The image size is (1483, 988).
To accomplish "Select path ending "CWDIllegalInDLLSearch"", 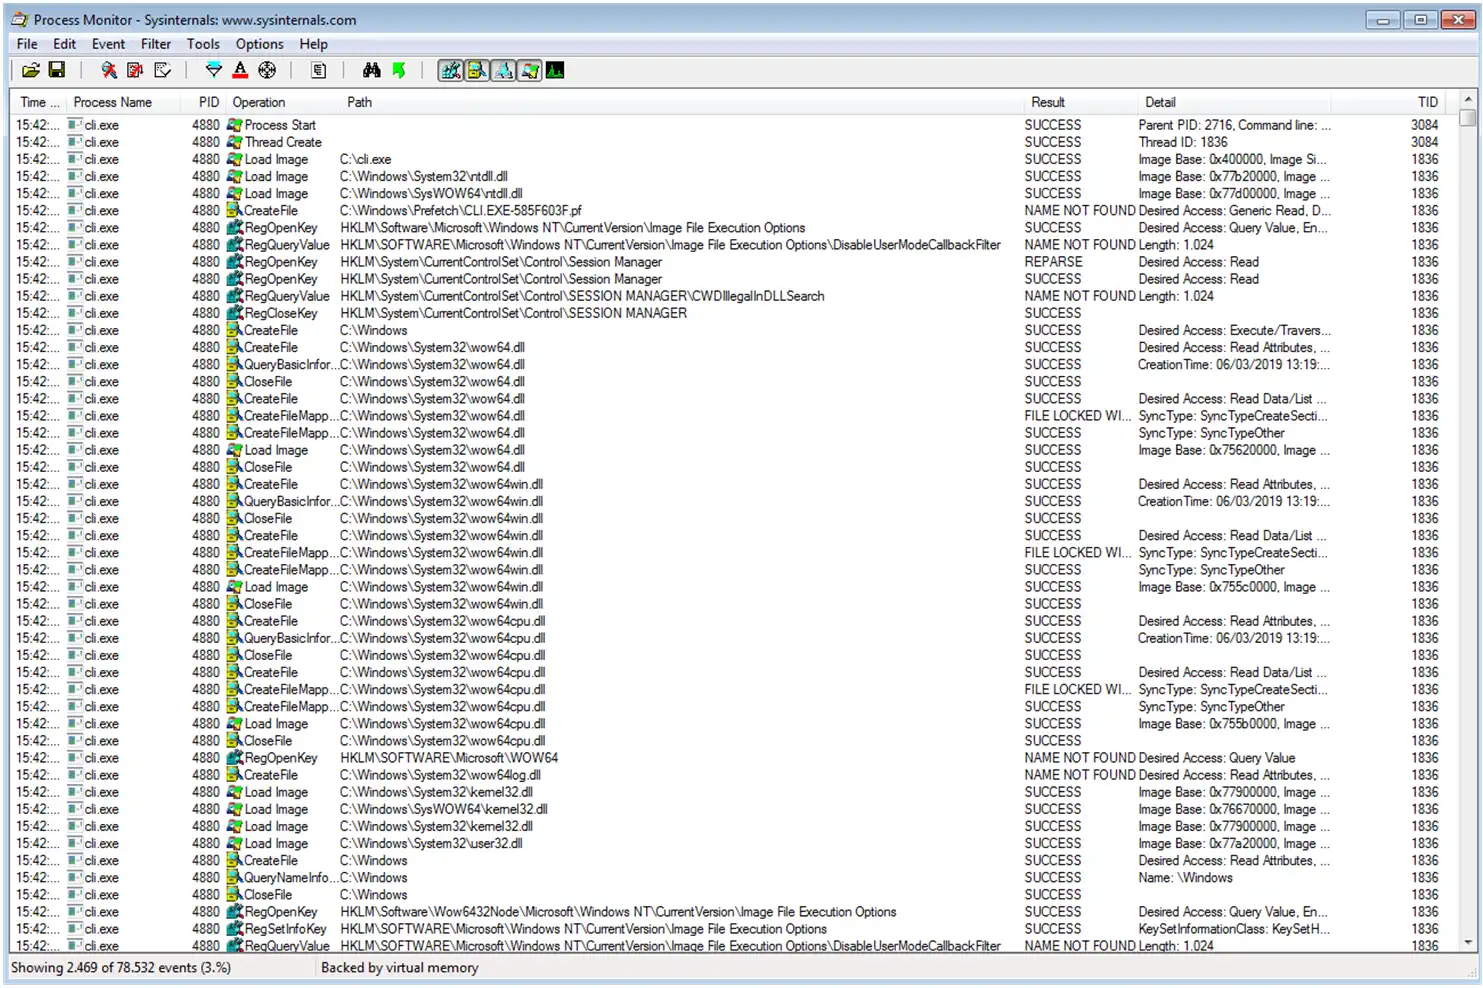I will (582, 296).
